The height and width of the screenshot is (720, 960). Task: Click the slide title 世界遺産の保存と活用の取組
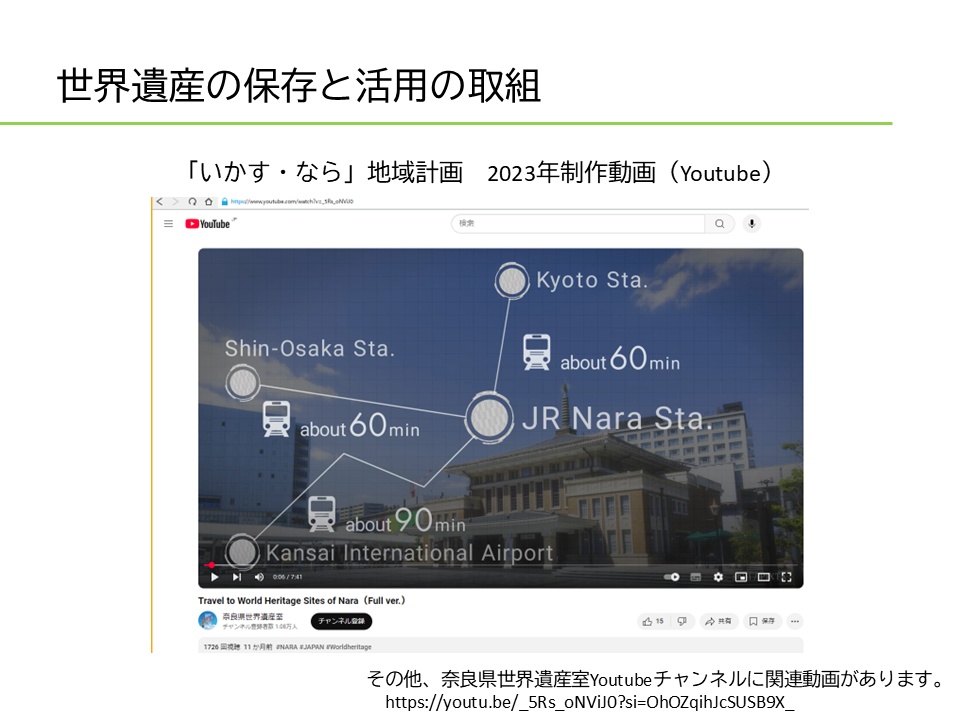(x=299, y=85)
